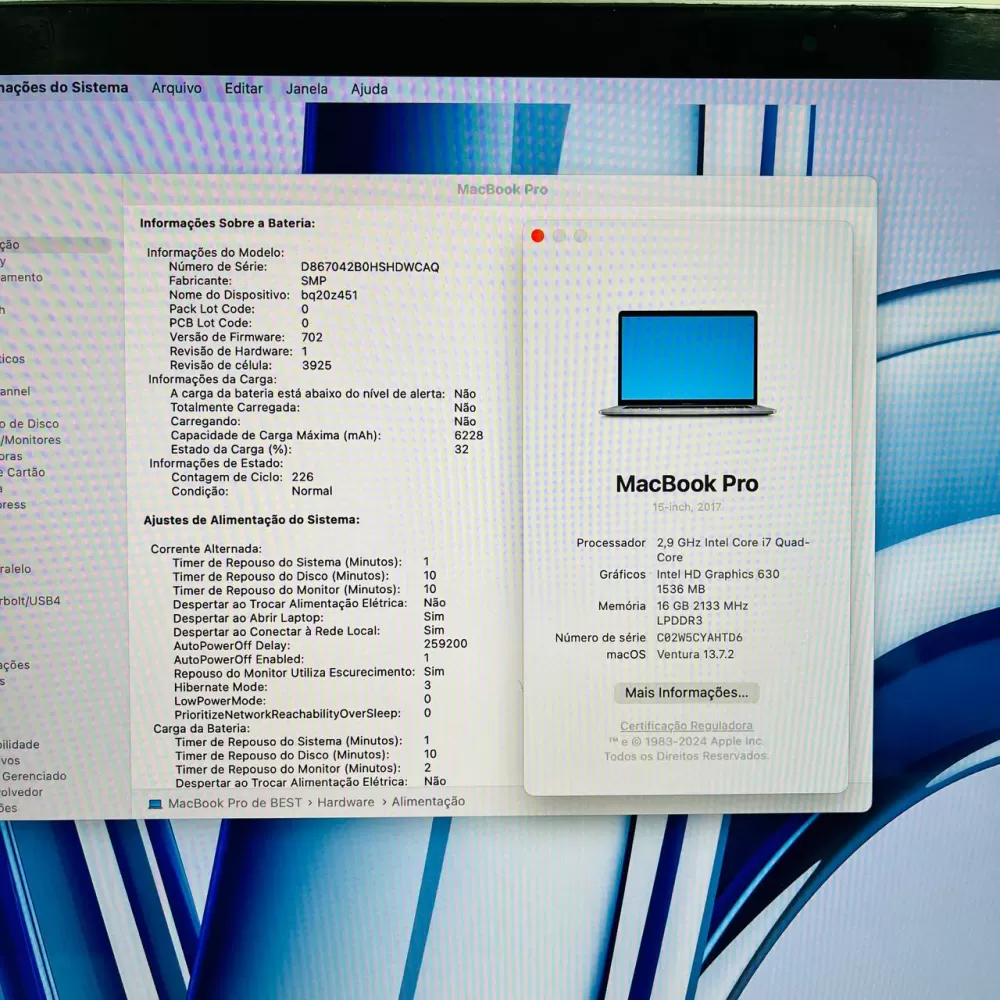
Task: Click Mac serial number "C02W5CYAHTD6"
Action: (700, 638)
